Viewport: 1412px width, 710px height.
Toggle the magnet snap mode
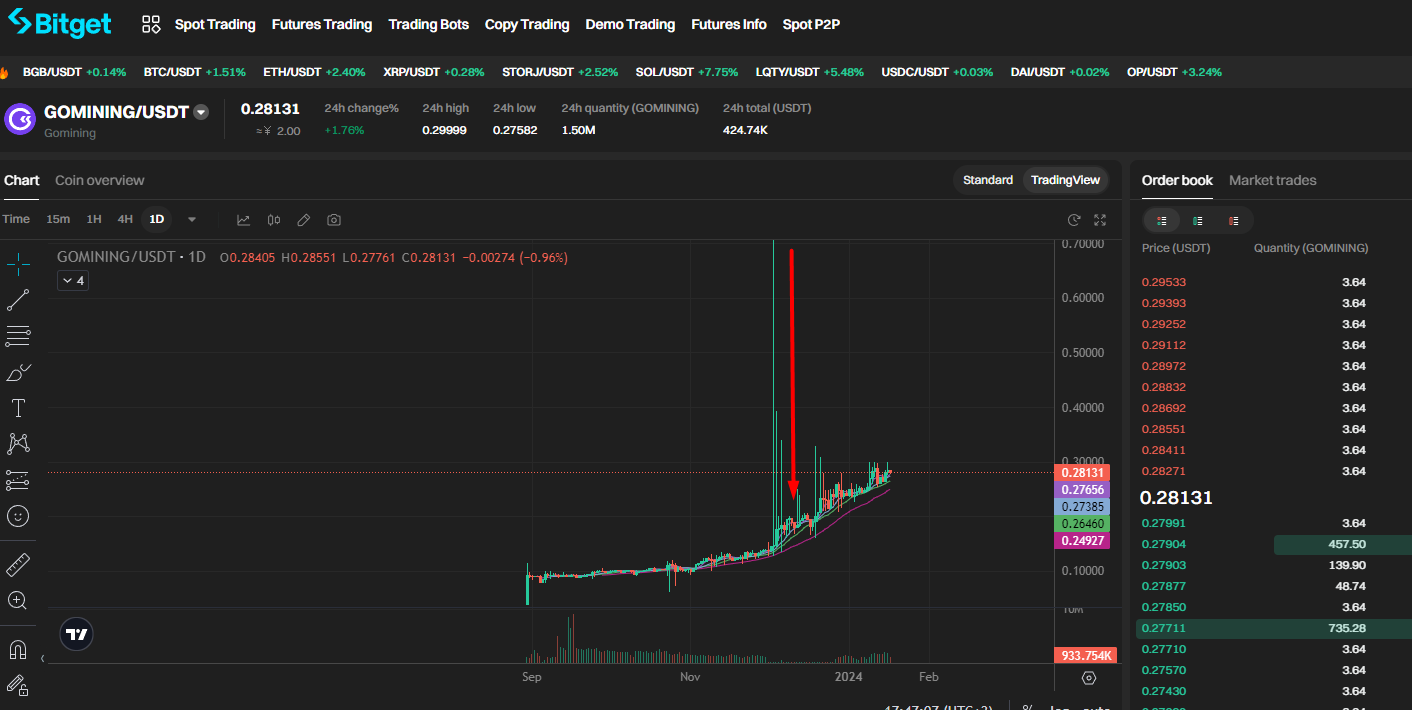(18, 650)
